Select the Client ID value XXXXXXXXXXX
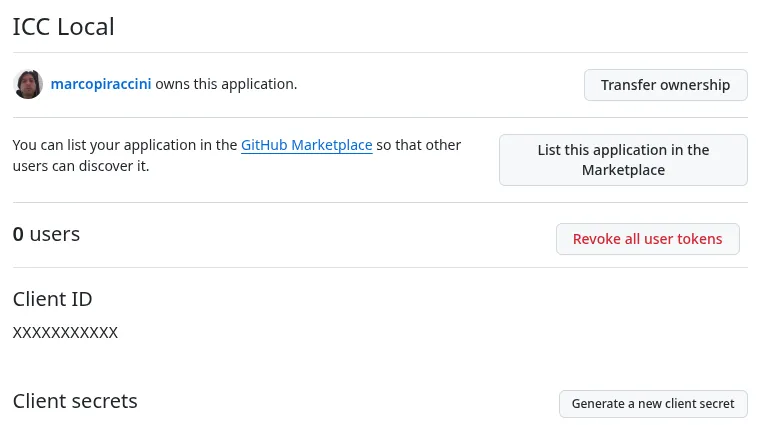Image resolution: width=769 pixels, height=425 pixels. click(65, 332)
